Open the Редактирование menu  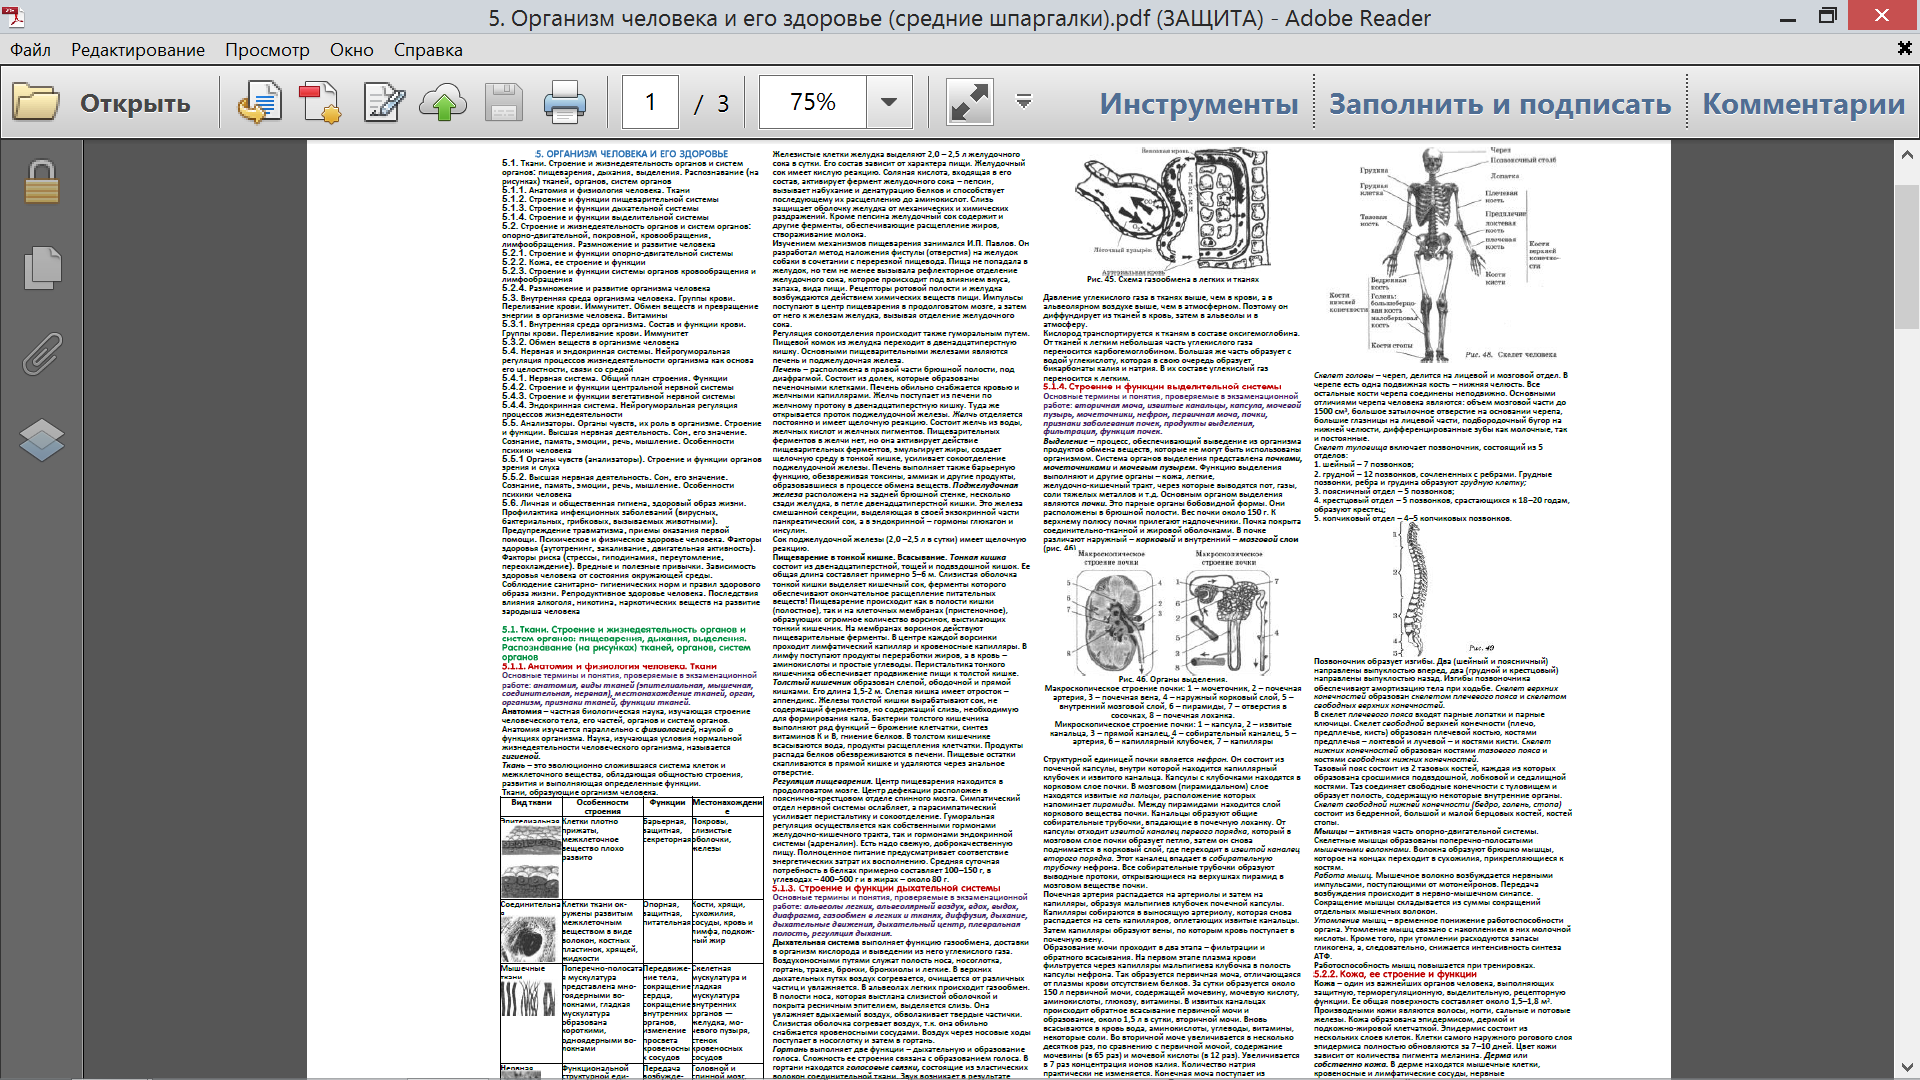[138, 50]
